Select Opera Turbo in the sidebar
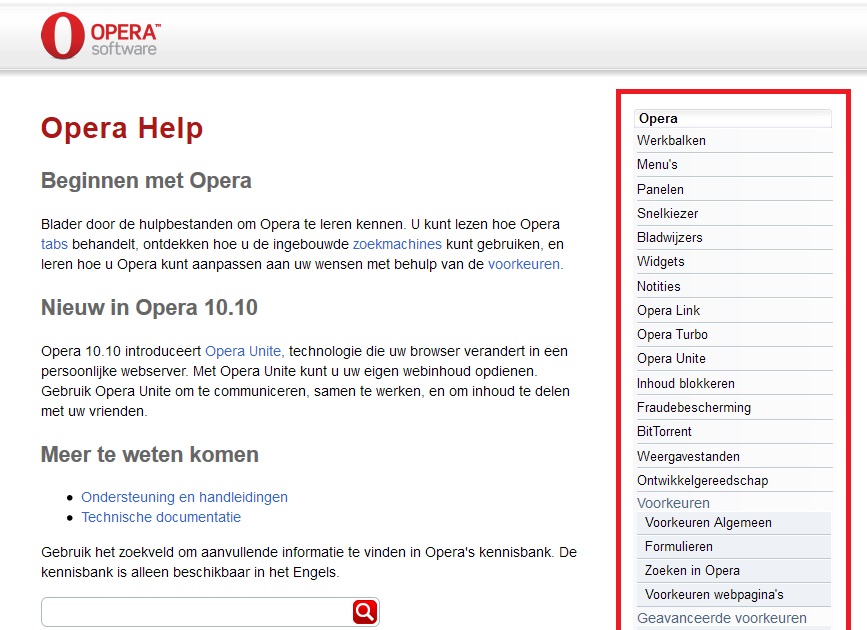This screenshot has height=630, width=867. coord(671,335)
